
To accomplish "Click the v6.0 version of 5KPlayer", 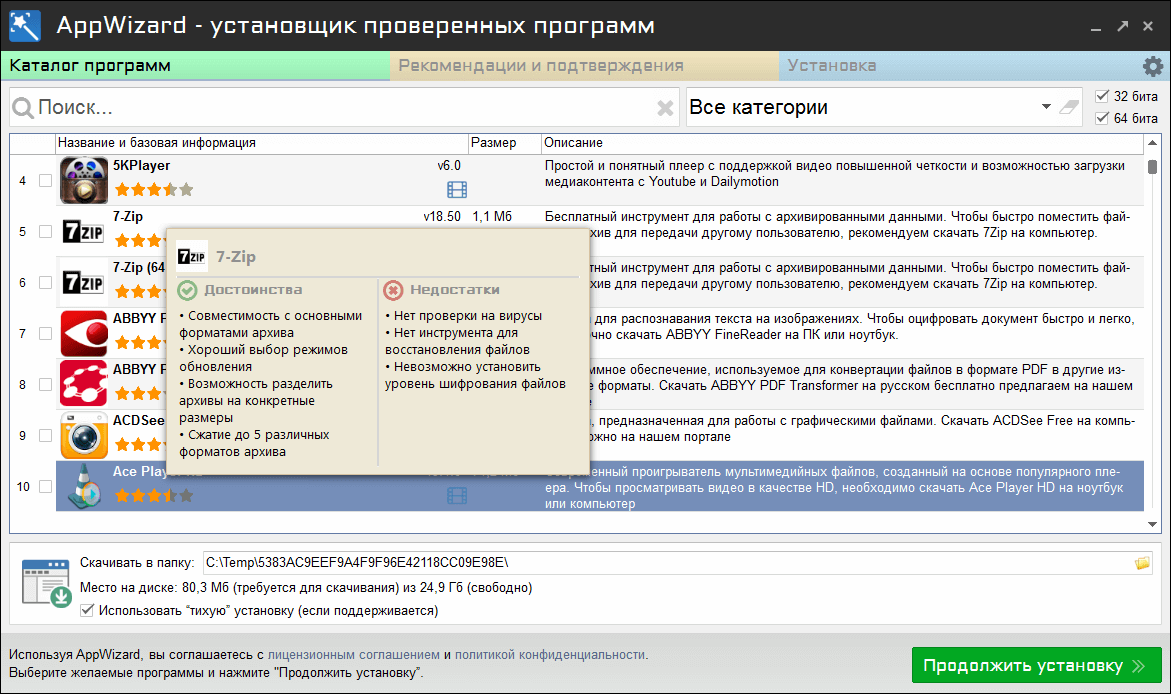I will [x=449, y=166].
